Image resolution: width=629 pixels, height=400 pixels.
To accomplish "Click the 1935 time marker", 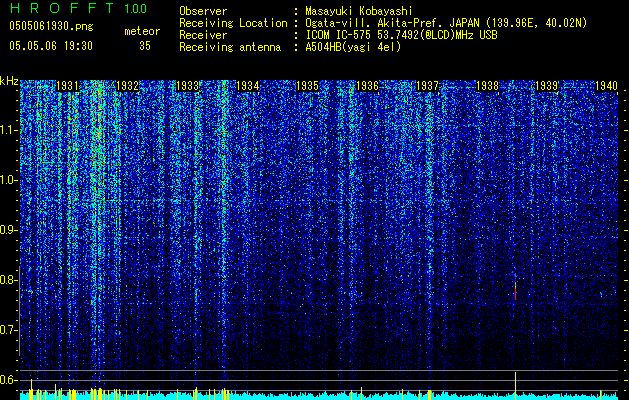I will [x=307, y=86].
